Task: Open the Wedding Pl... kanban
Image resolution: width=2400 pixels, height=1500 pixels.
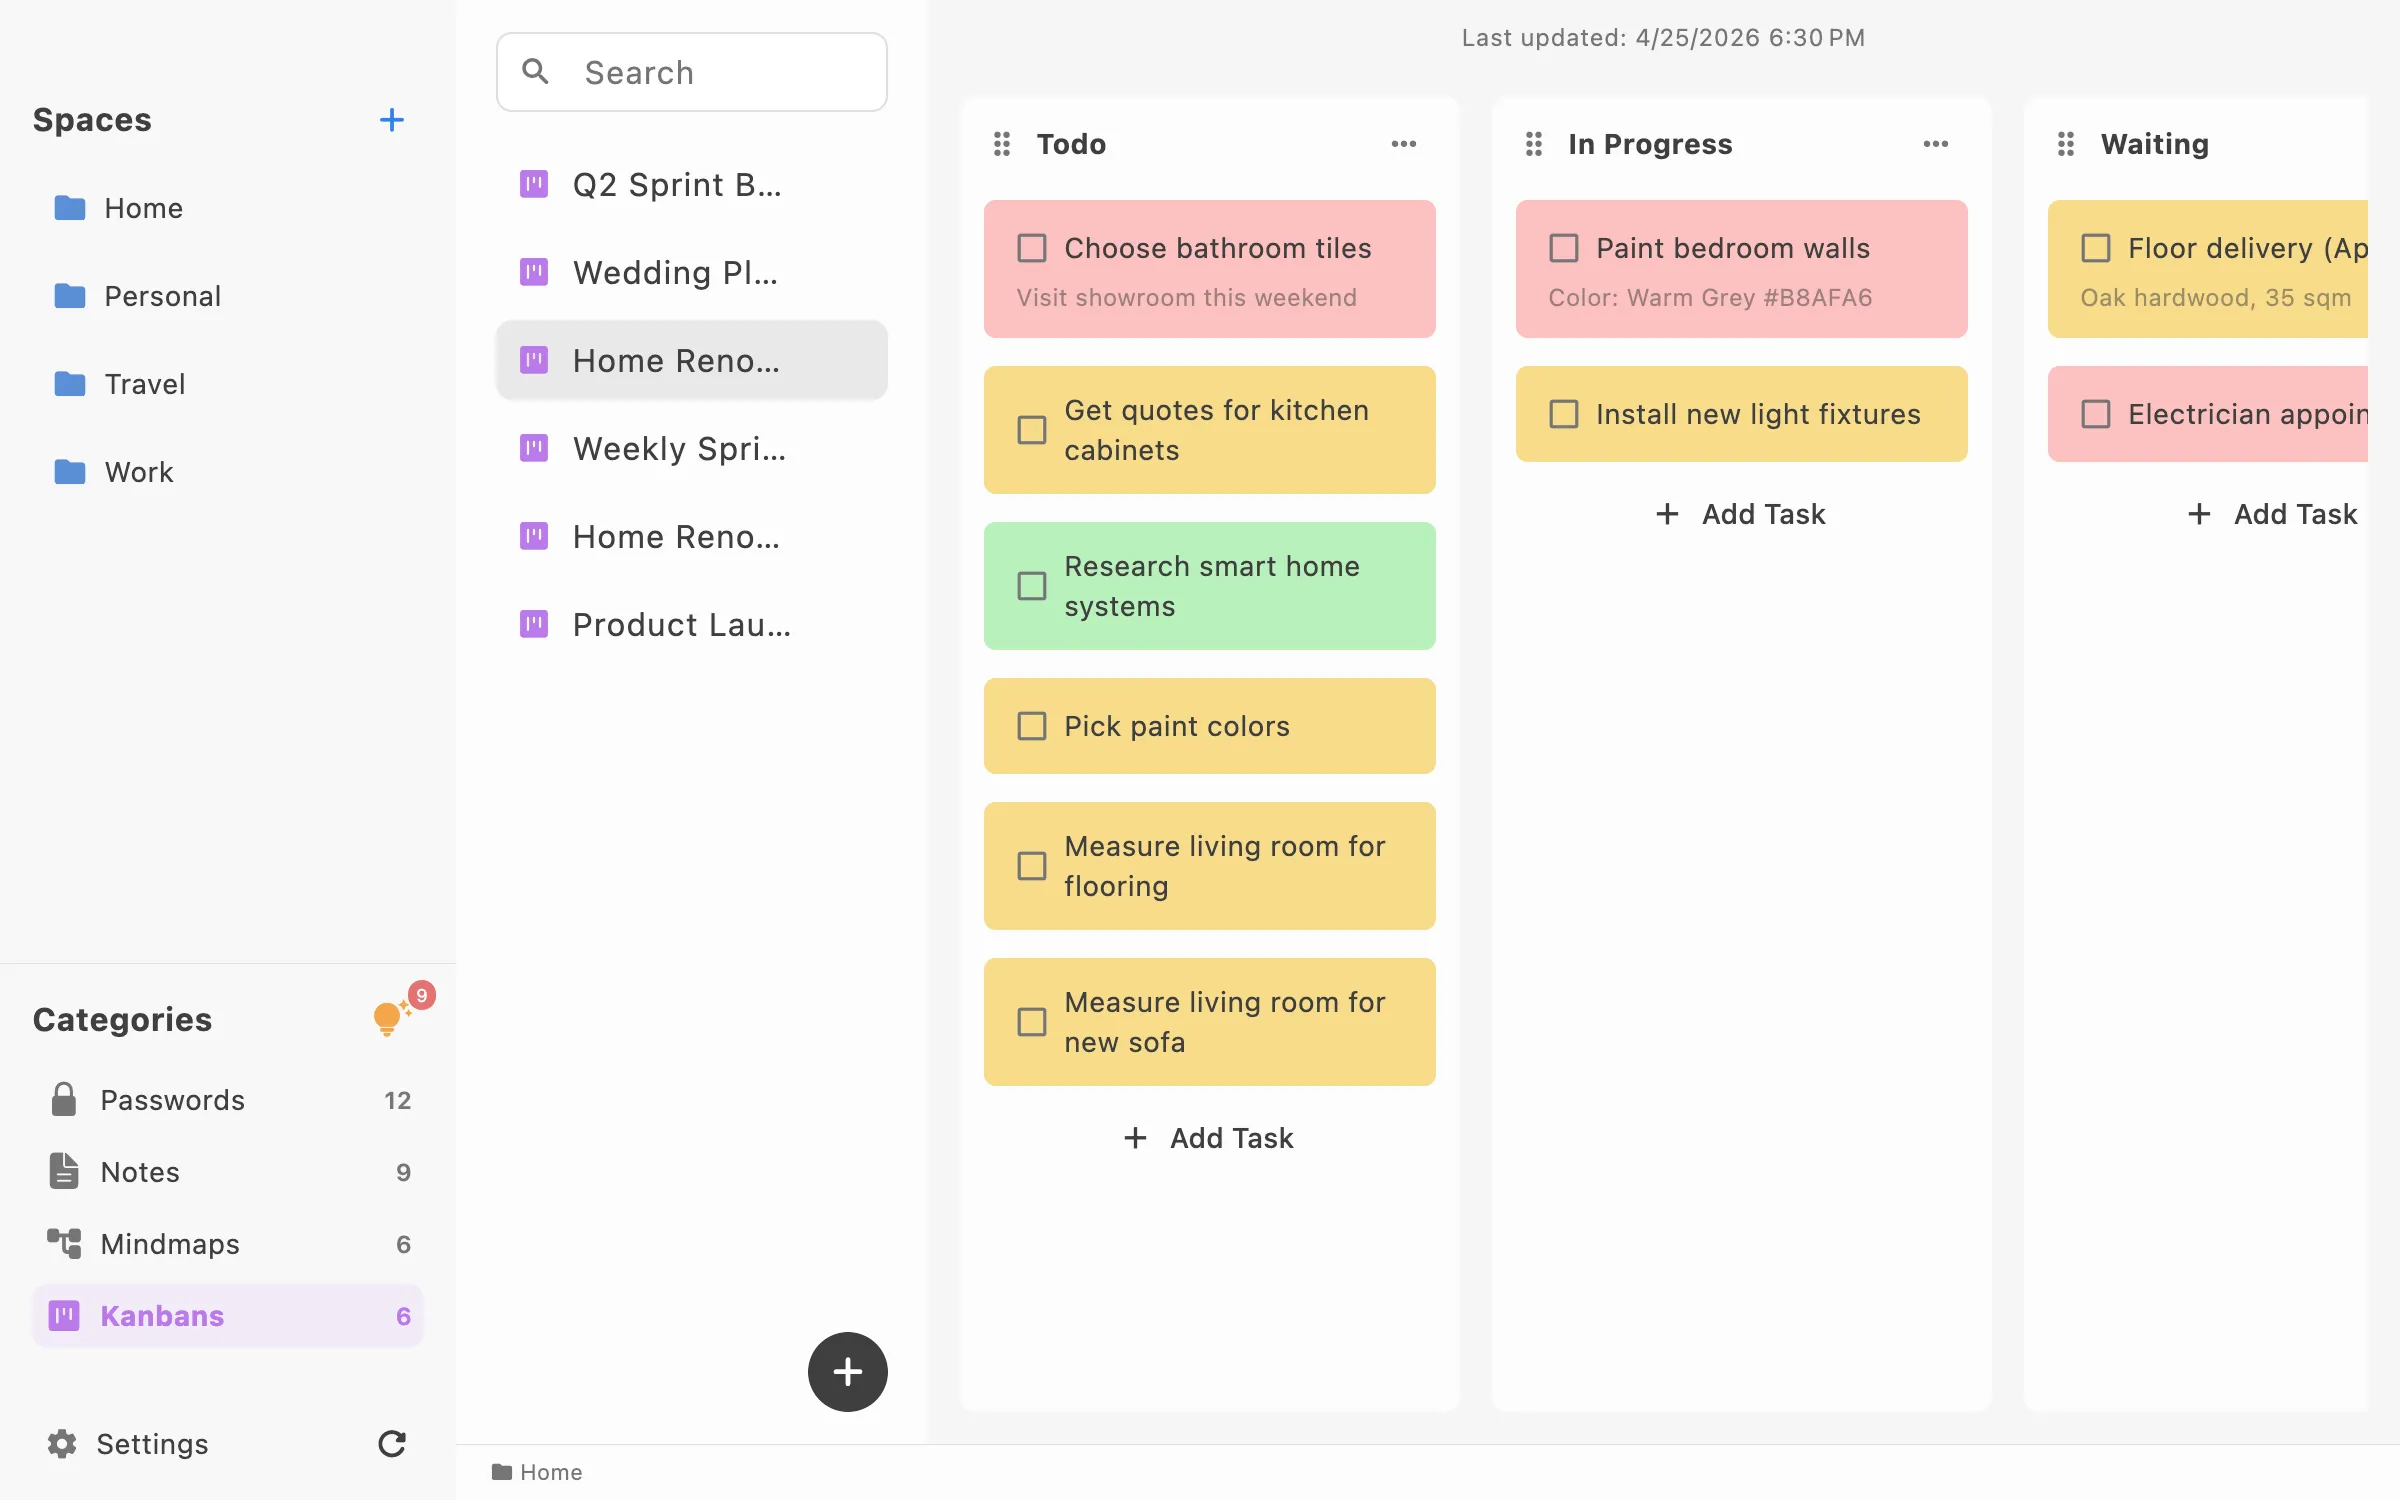Action: 692,272
